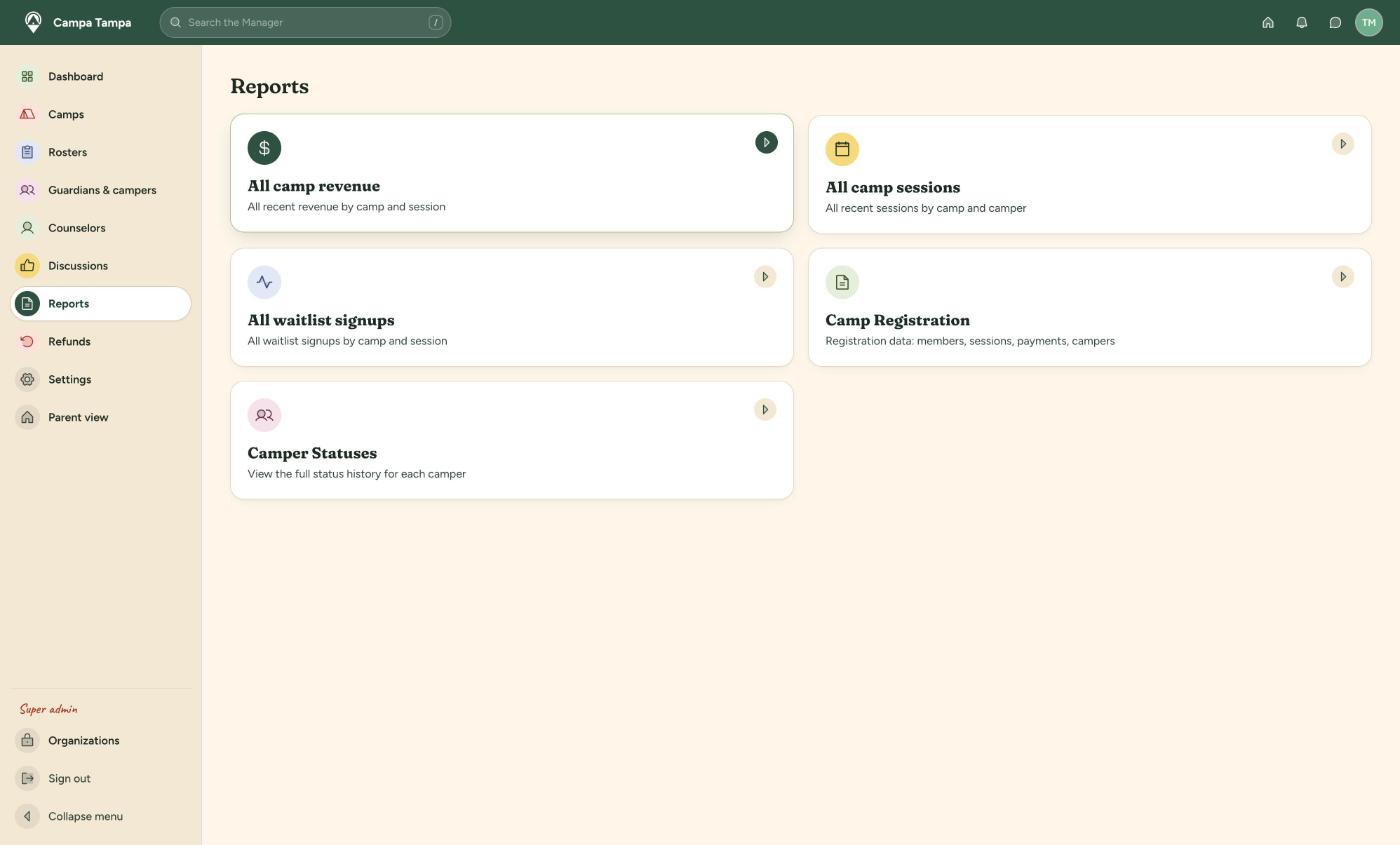Image resolution: width=1400 pixels, height=845 pixels.
Task: Open the All waitlist signups title
Action: point(321,320)
